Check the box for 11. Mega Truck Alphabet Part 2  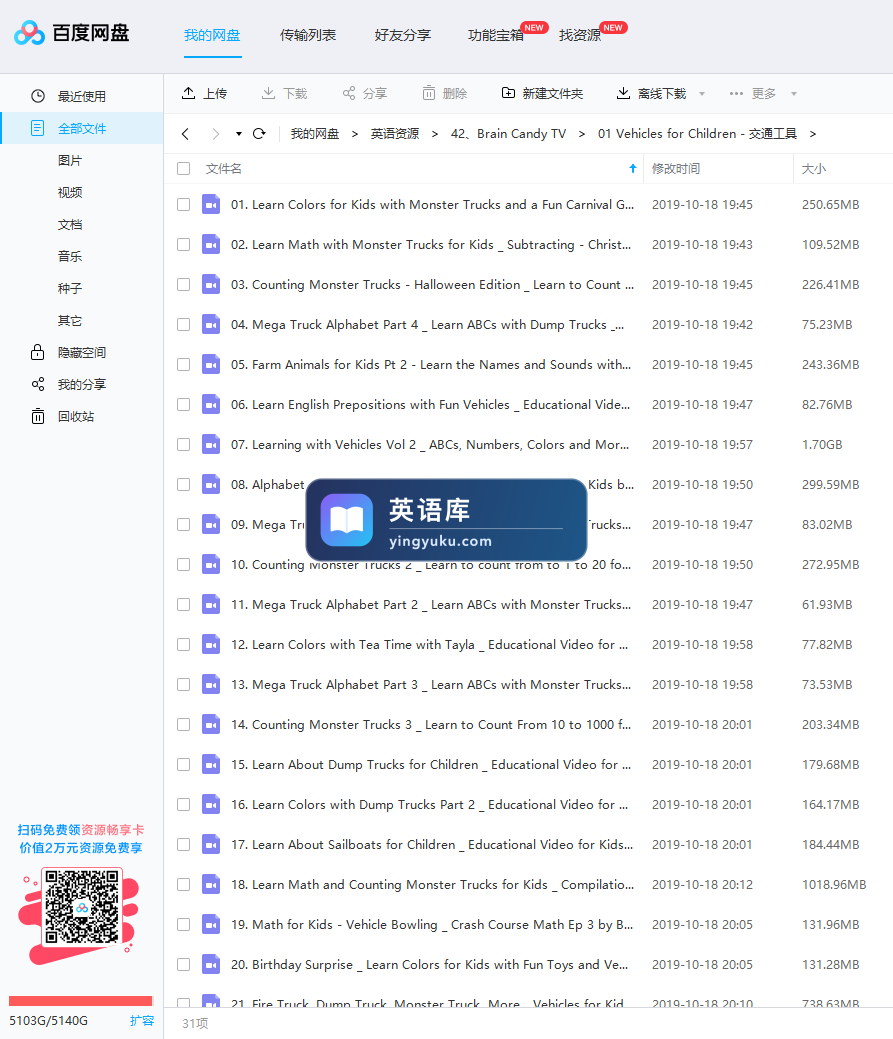click(184, 604)
